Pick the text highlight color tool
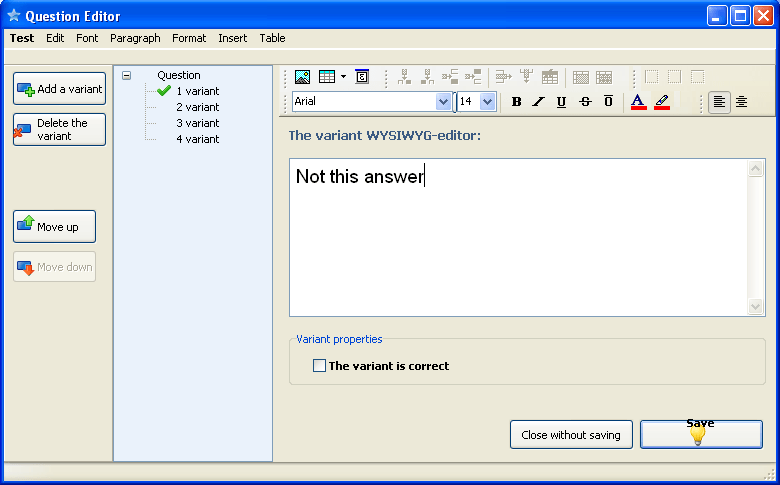 pos(662,101)
